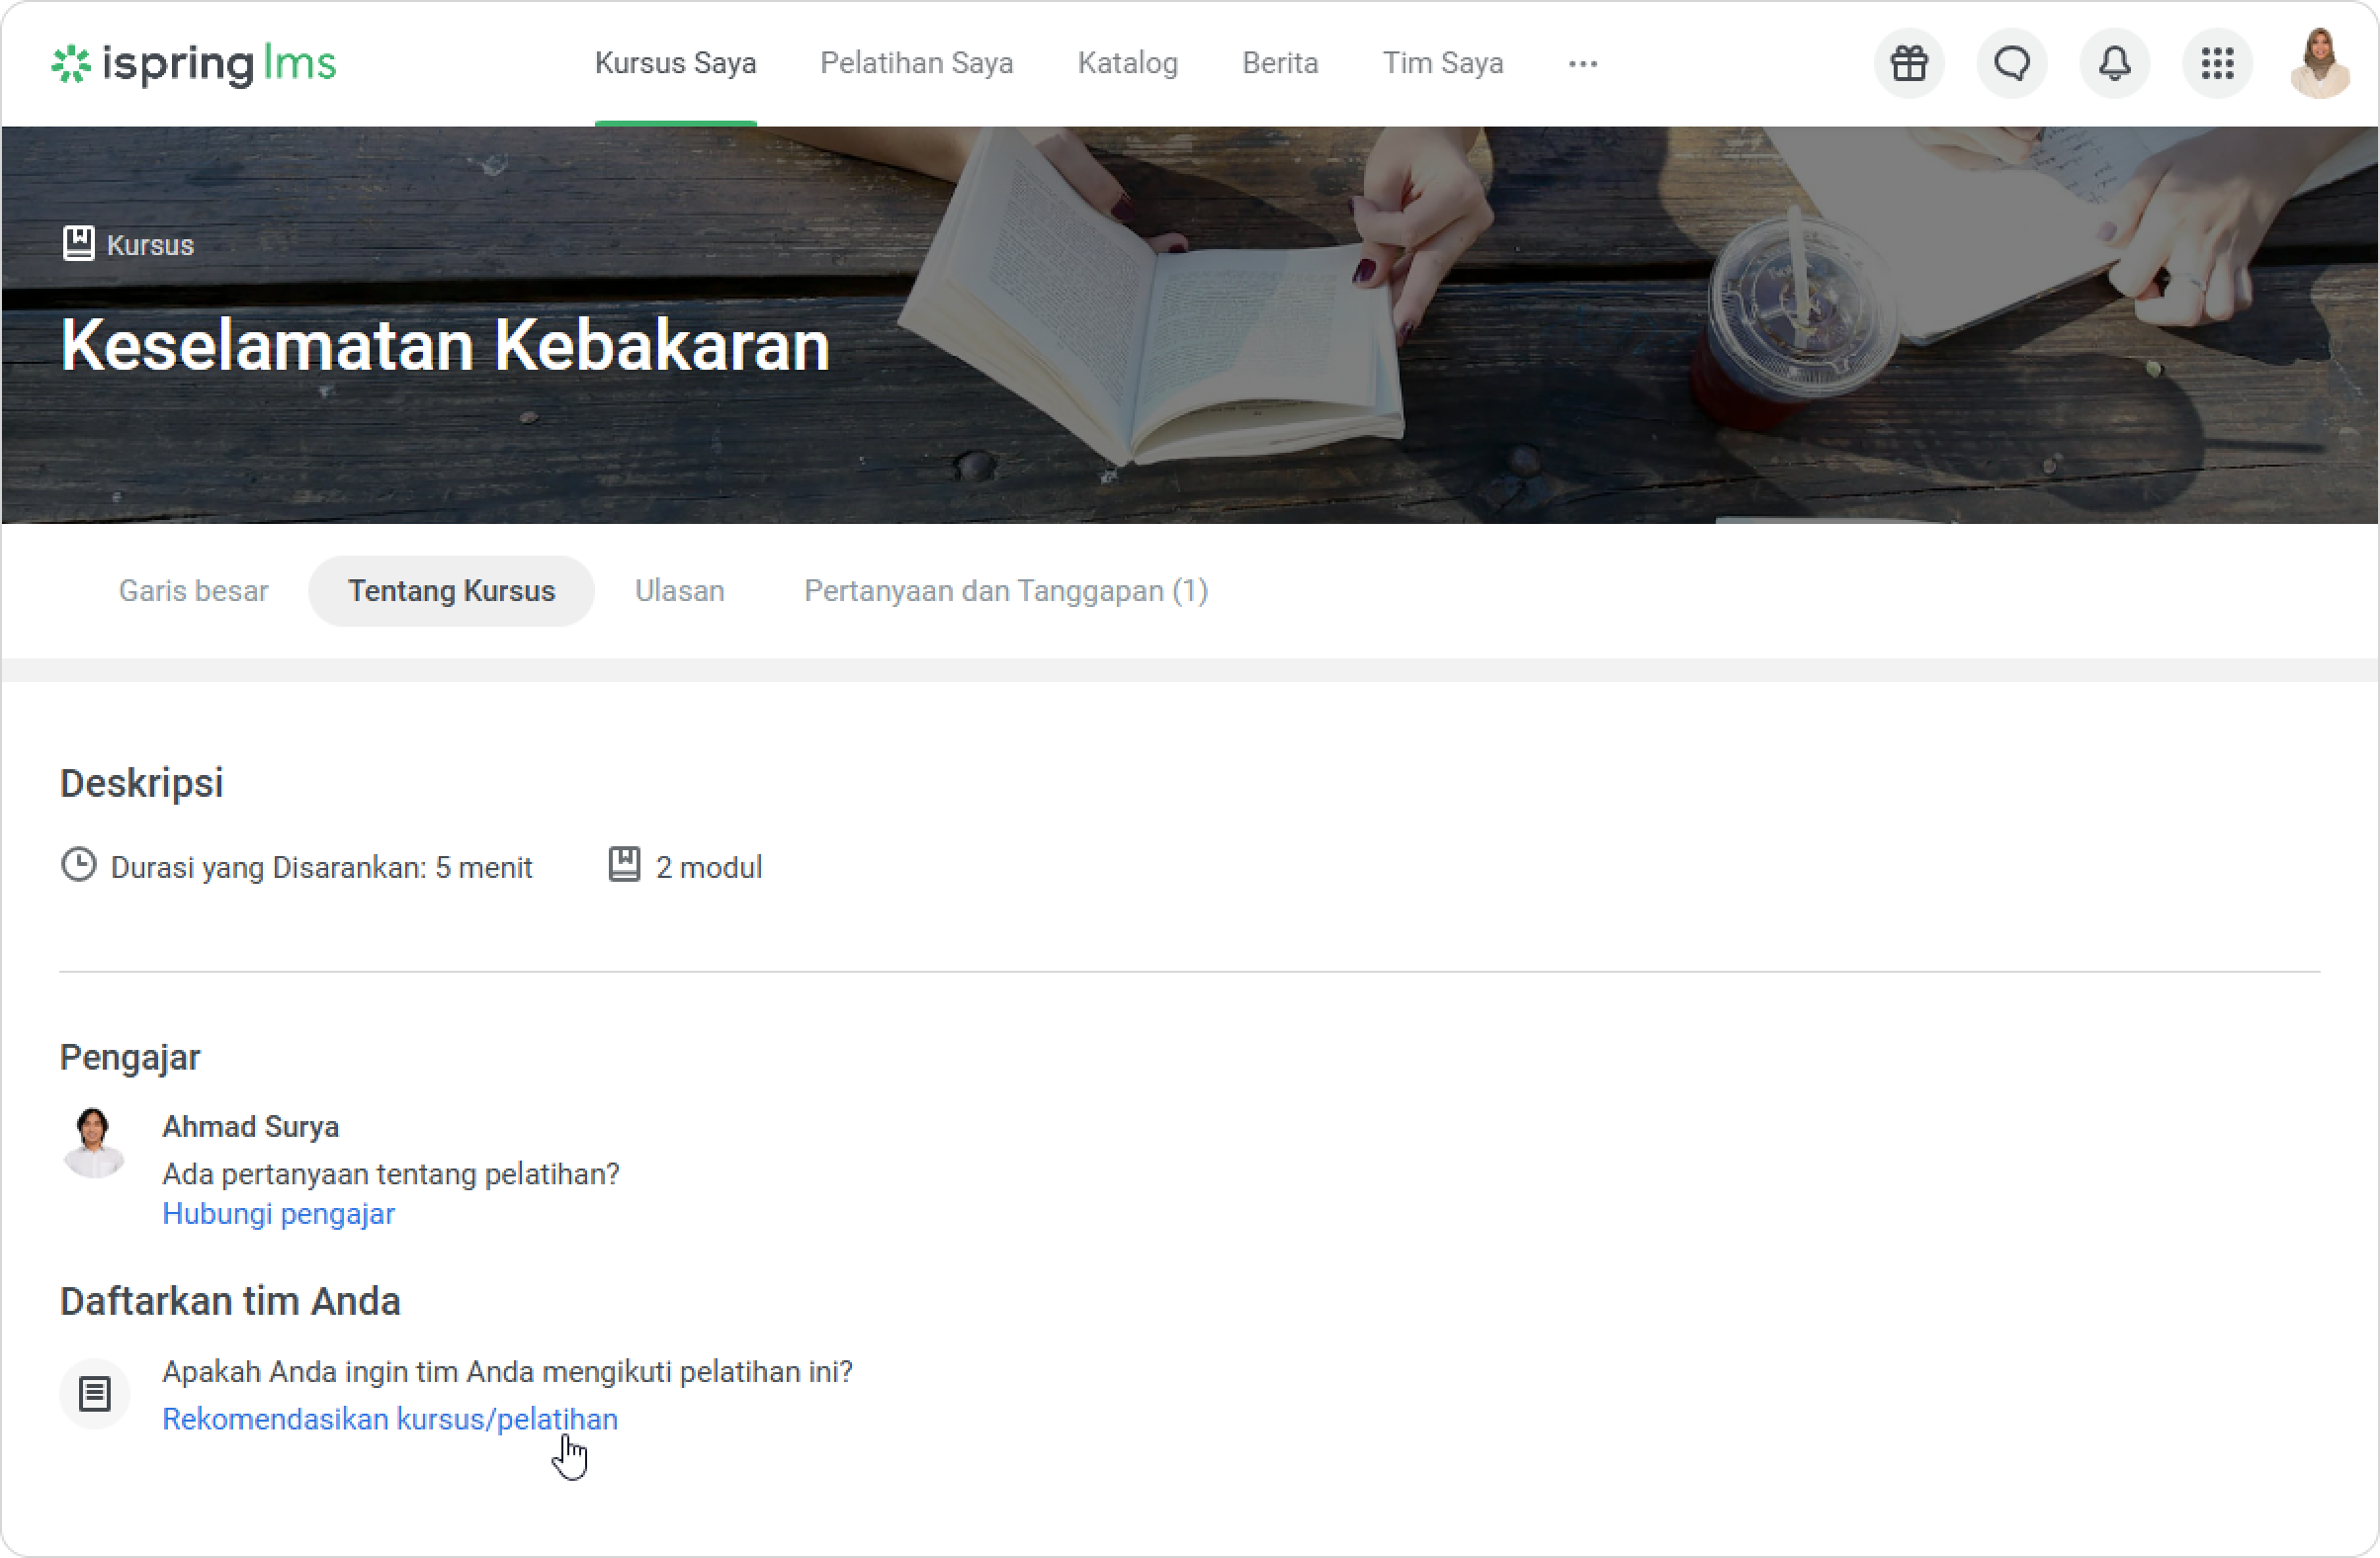Viewport: 2380px width, 1558px height.
Task: Click Rekomendasikan kursus/pelatihan link
Action: tap(389, 1419)
